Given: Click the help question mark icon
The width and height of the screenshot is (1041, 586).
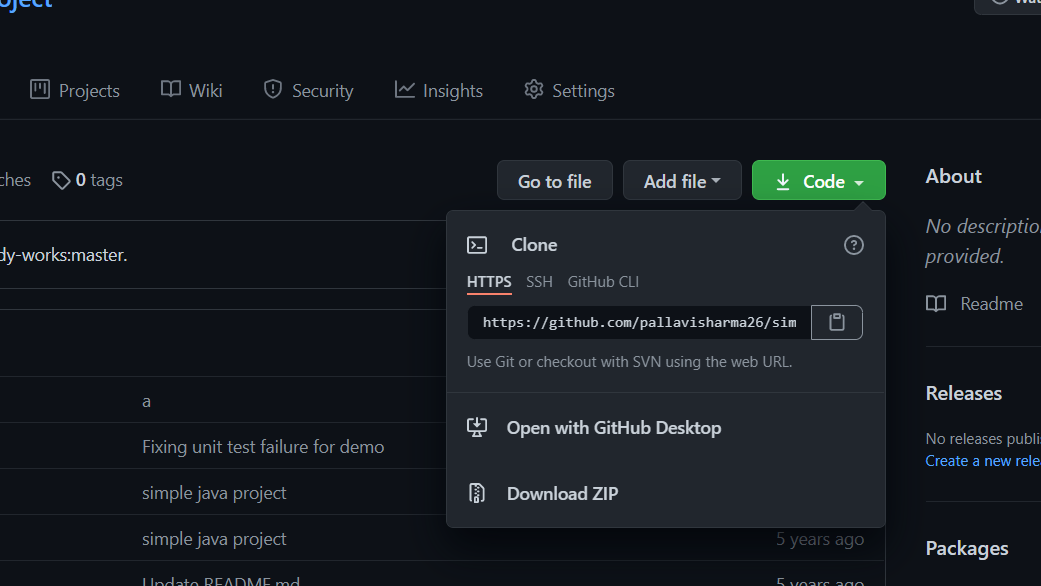Looking at the screenshot, I should [854, 245].
